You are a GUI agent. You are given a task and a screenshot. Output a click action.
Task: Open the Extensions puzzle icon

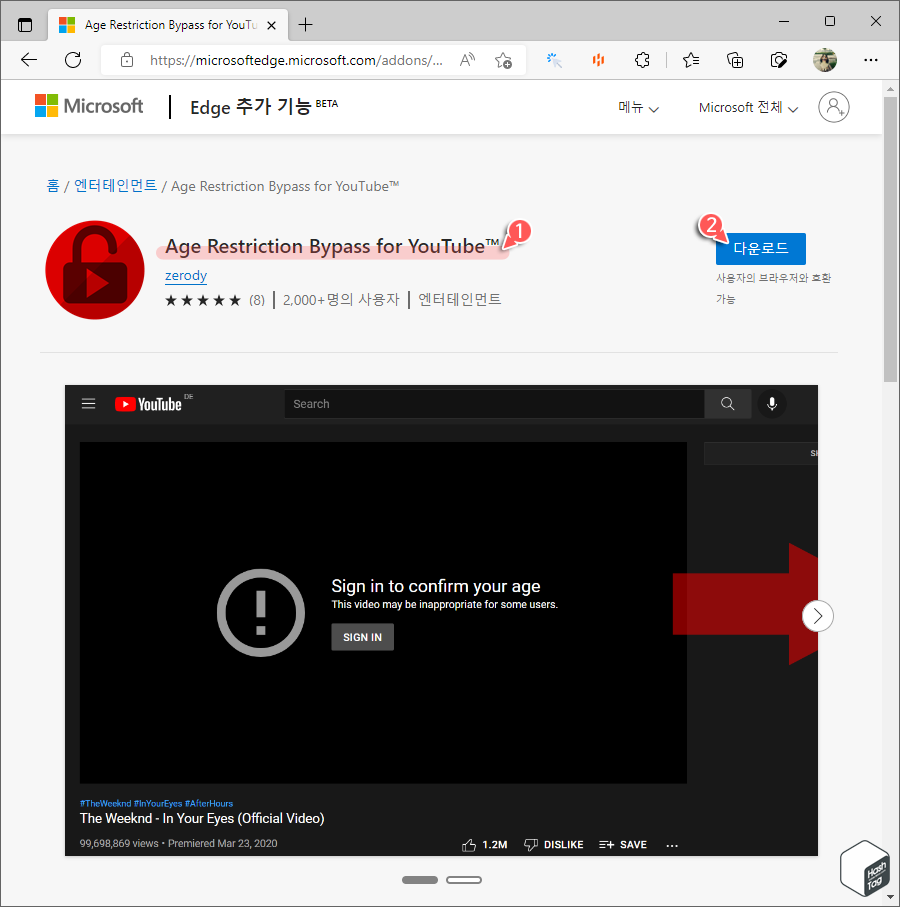coord(642,60)
